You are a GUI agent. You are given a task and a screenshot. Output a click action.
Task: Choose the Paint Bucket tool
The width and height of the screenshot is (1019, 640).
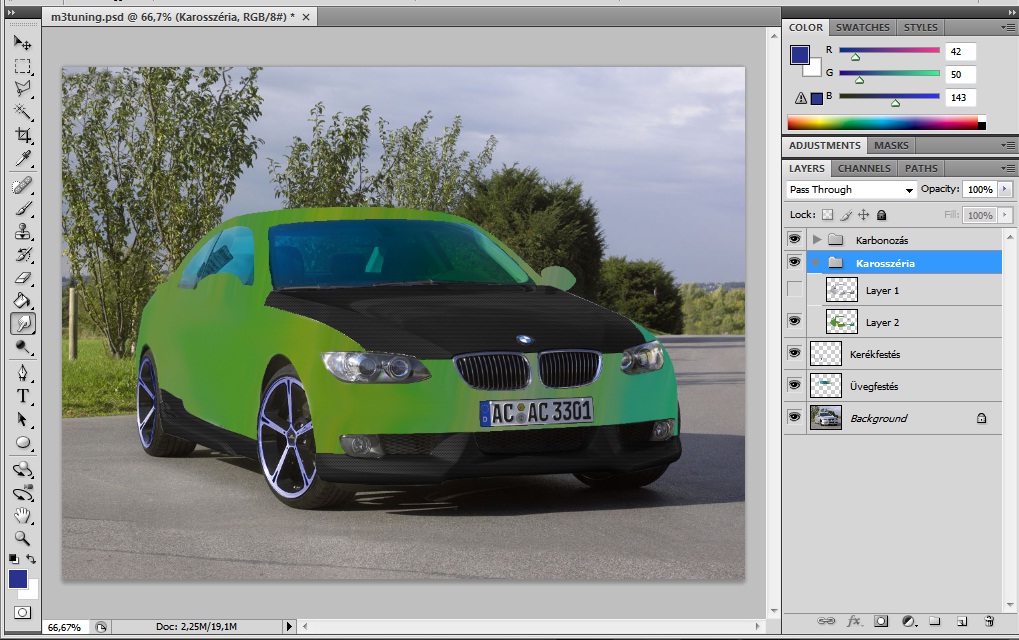coord(22,300)
